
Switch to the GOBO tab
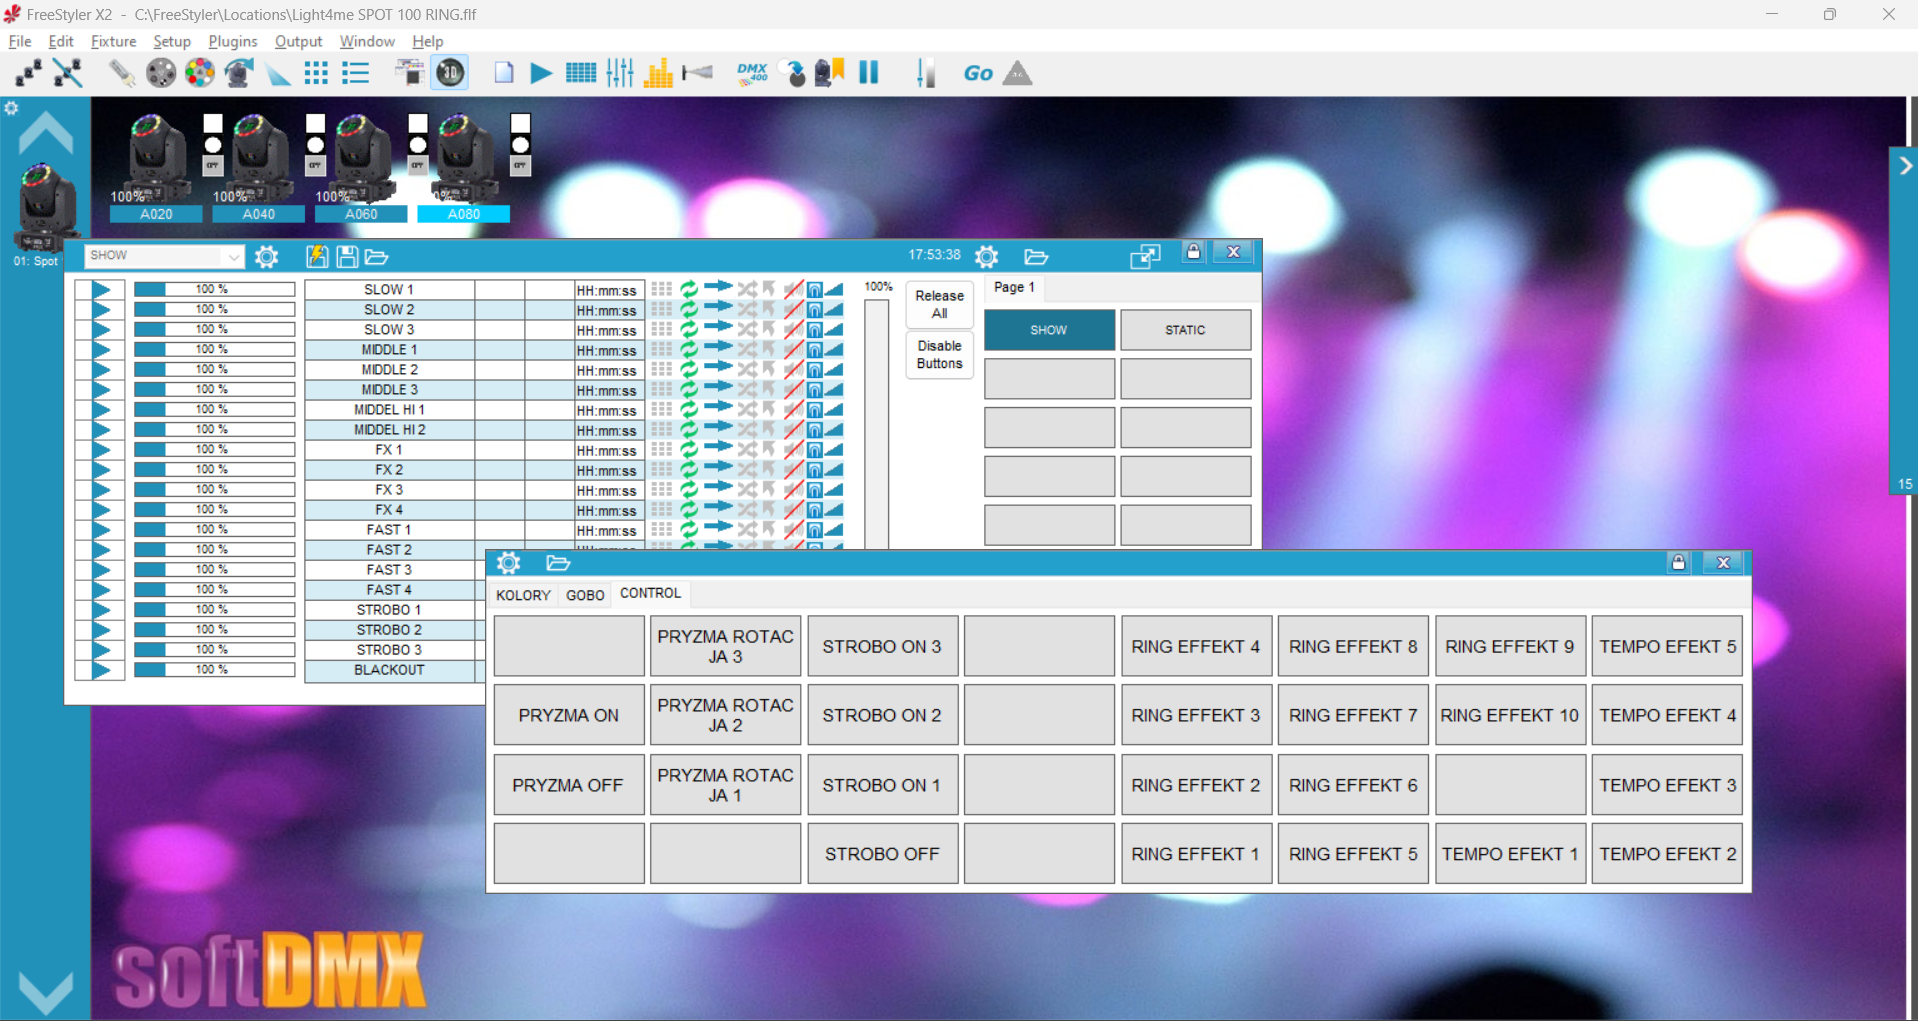(585, 595)
